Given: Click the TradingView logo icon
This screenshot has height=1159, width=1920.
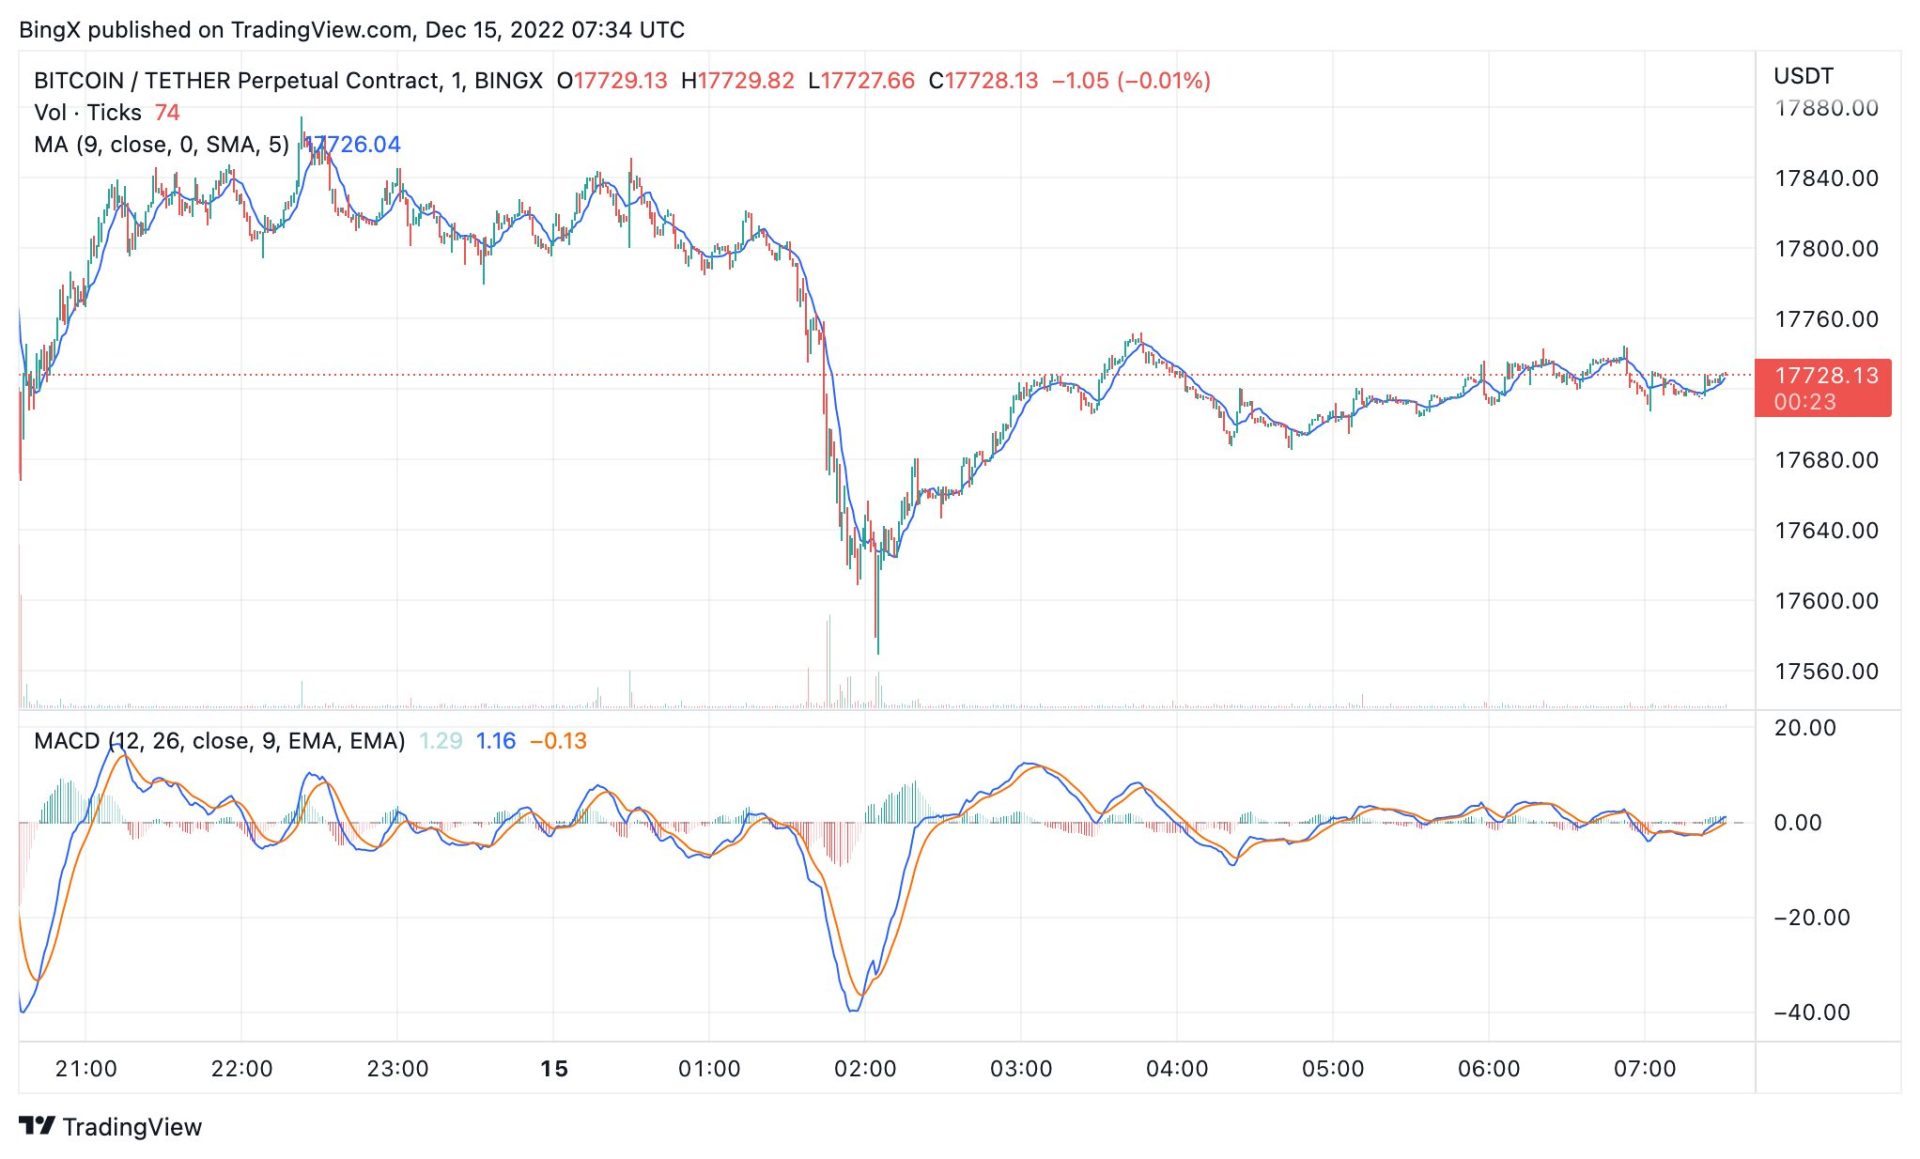Looking at the screenshot, I should pyautogui.click(x=37, y=1126).
